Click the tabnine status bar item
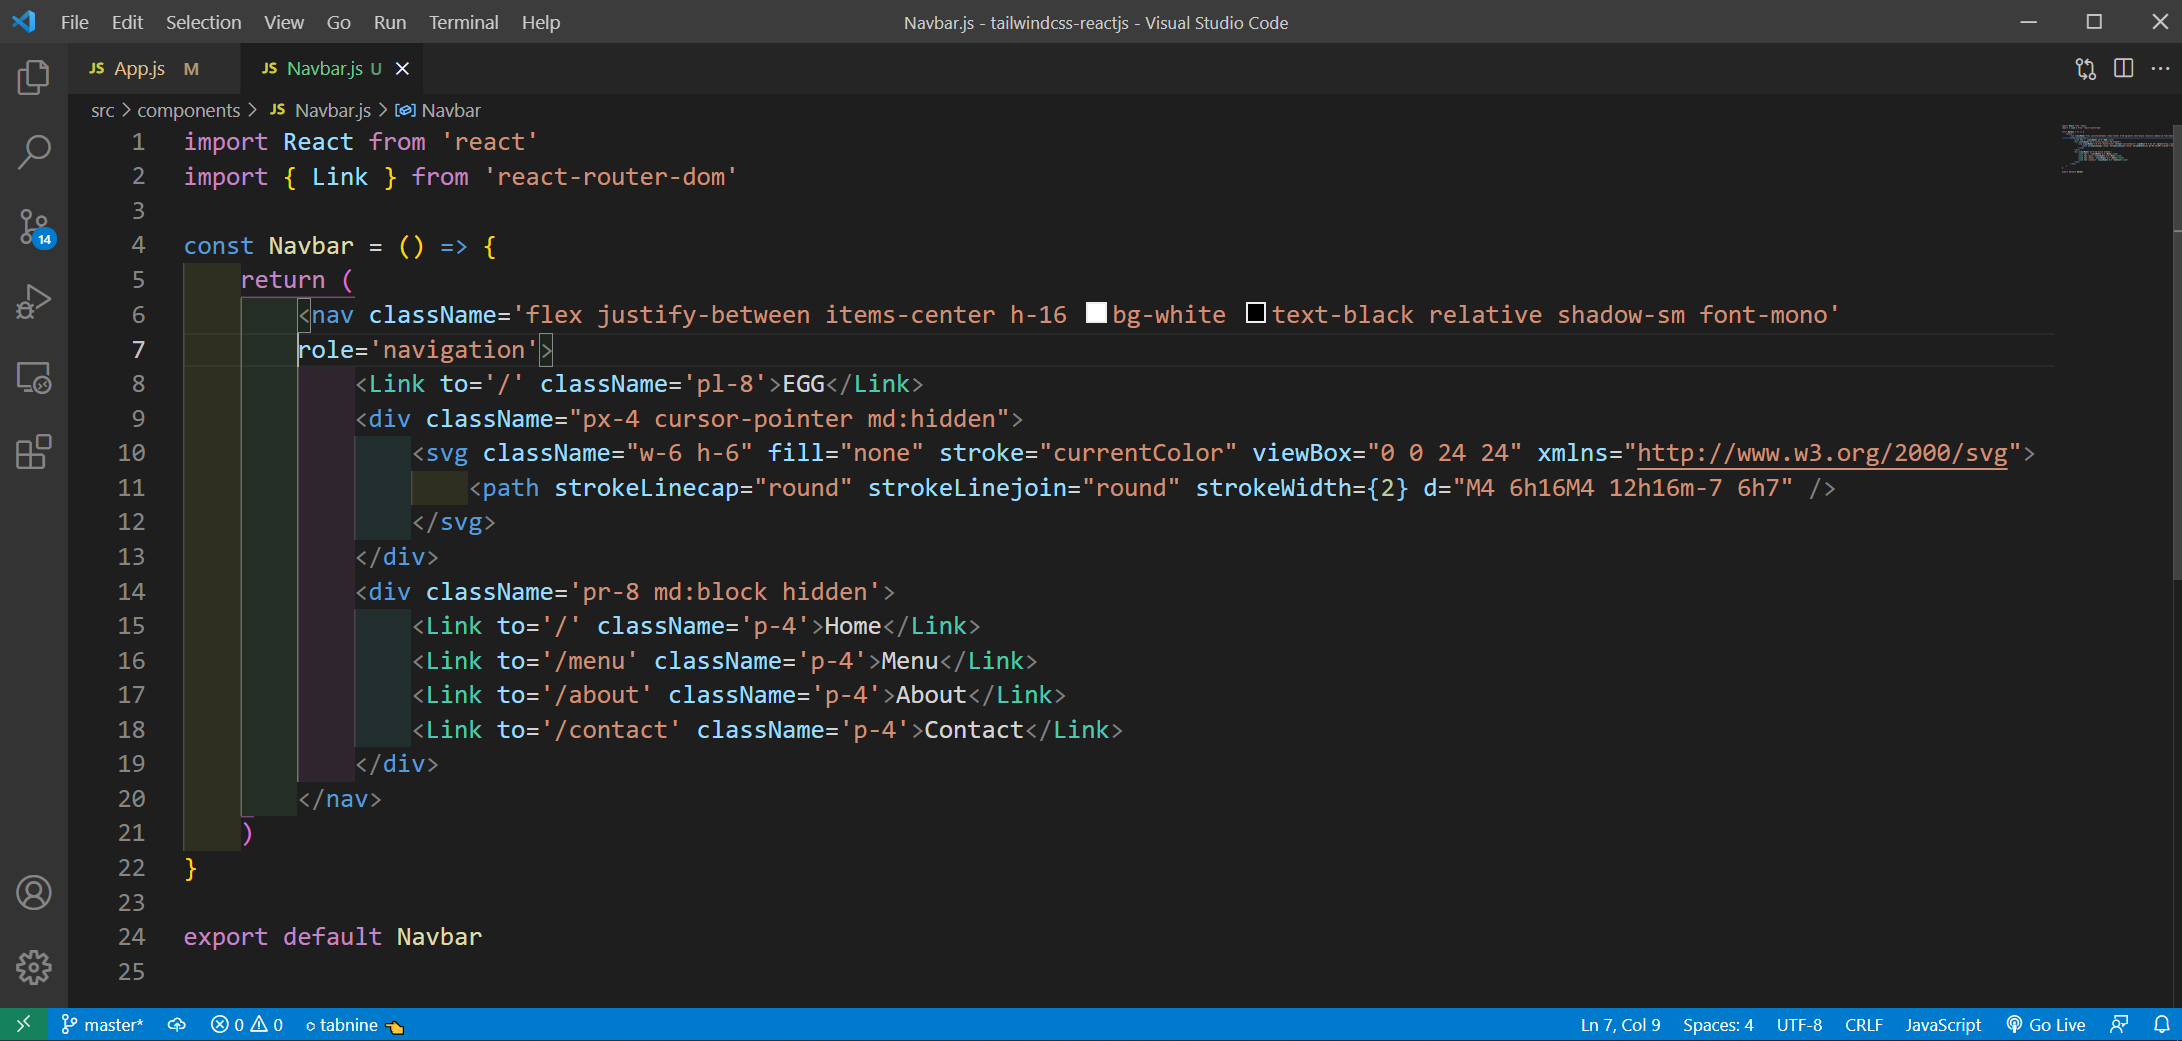Viewport: 2182px width, 1041px height. coord(354,1025)
